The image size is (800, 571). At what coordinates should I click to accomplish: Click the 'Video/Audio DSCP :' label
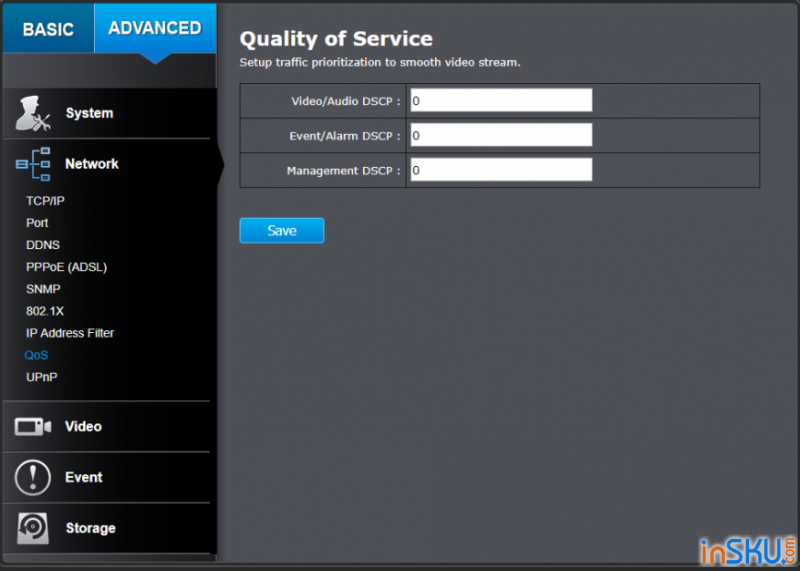(x=345, y=101)
